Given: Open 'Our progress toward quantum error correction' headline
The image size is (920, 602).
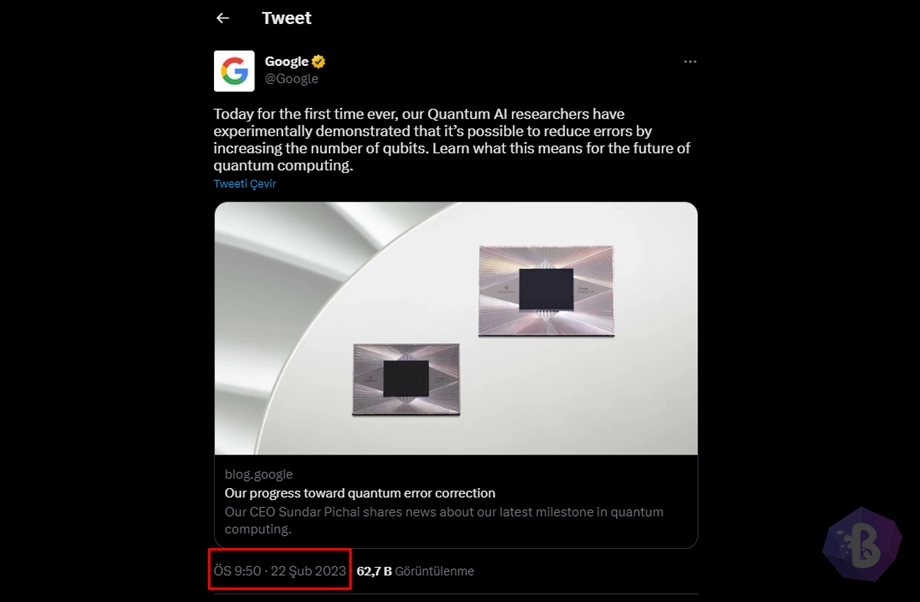Looking at the screenshot, I should tap(360, 493).
